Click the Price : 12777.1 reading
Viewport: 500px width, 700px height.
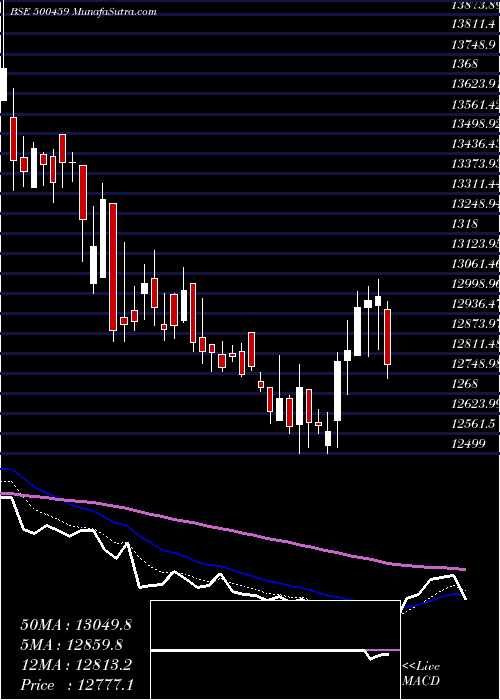coord(77,685)
